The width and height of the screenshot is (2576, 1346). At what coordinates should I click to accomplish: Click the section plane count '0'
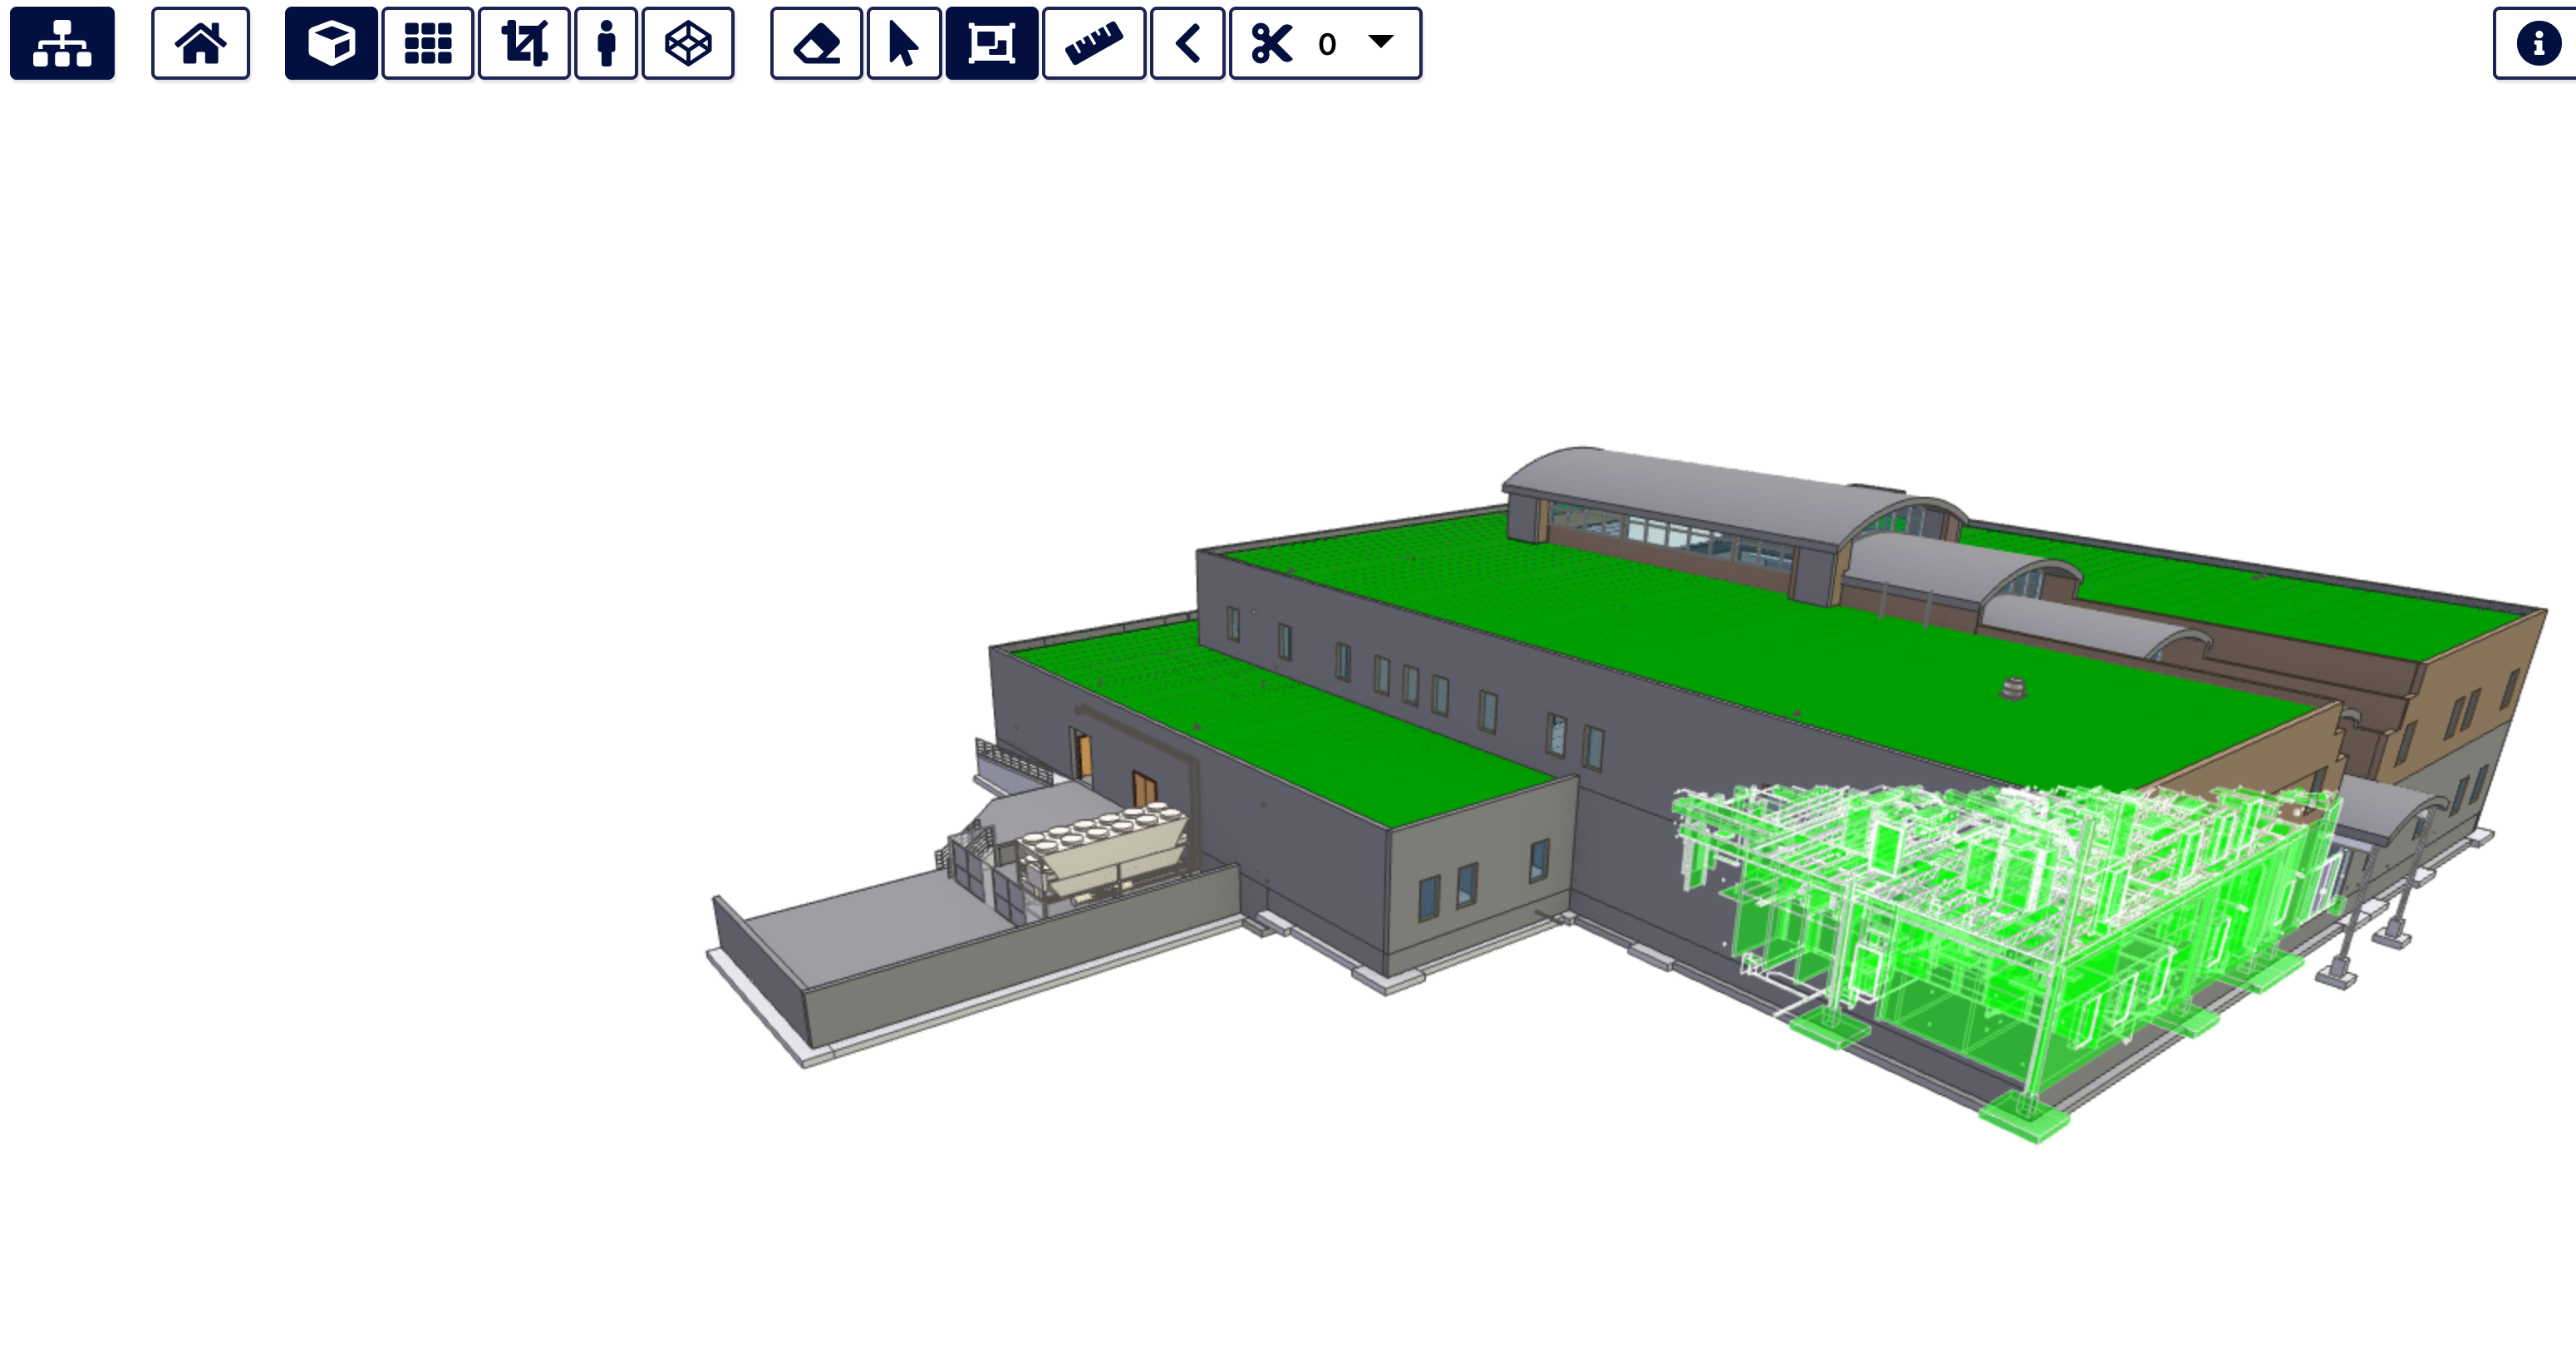(1327, 45)
